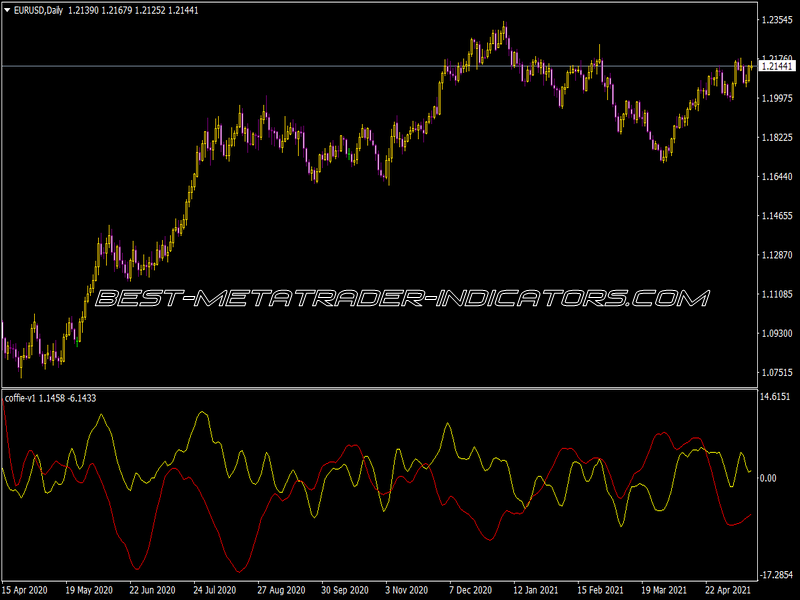Click the 3 Nov 2020 date label

[407, 590]
